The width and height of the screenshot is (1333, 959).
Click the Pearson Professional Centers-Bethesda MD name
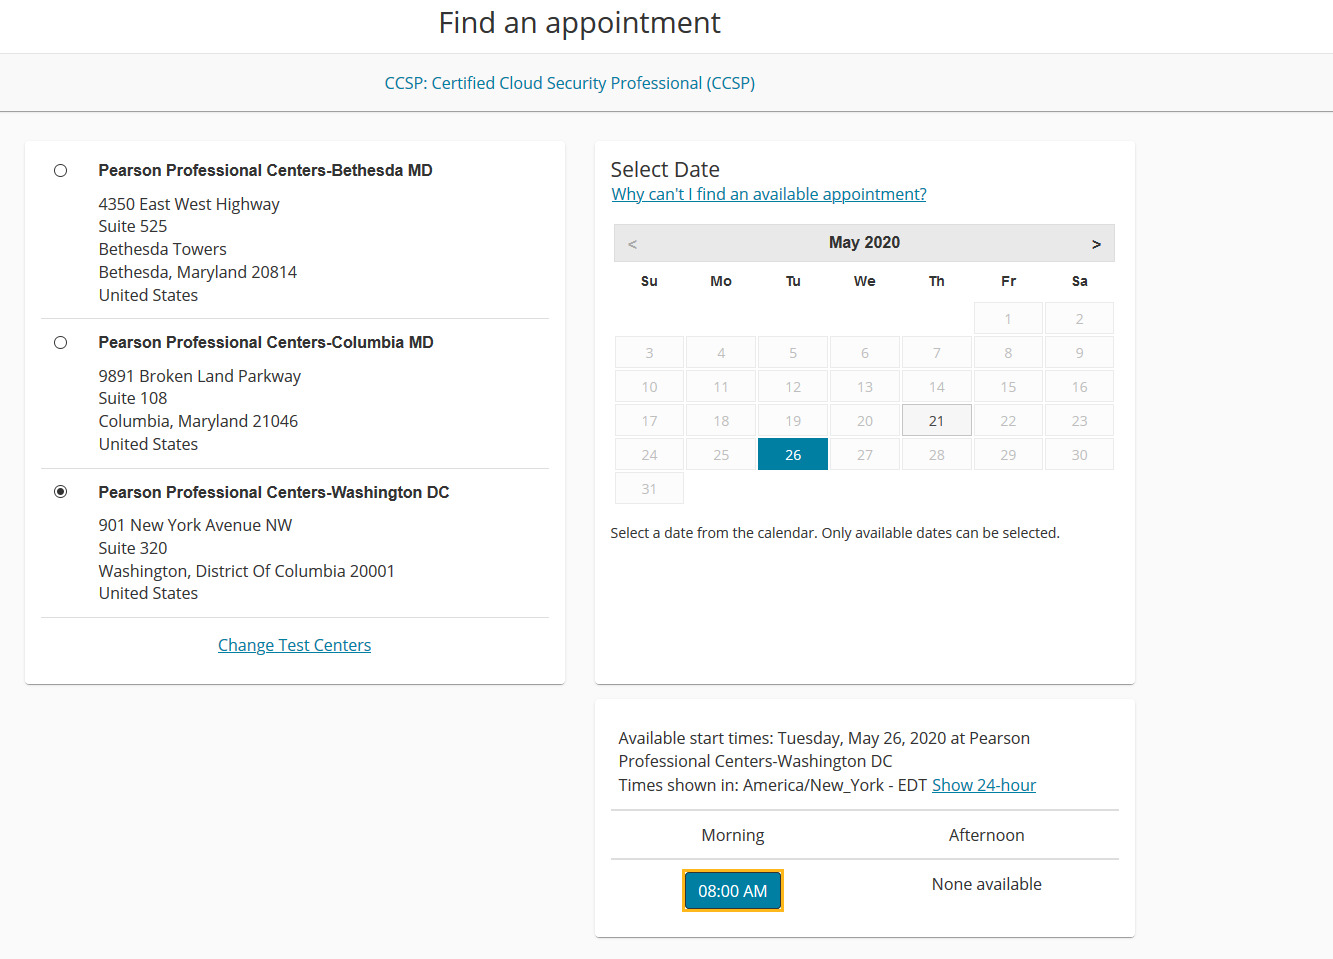[x=265, y=171]
